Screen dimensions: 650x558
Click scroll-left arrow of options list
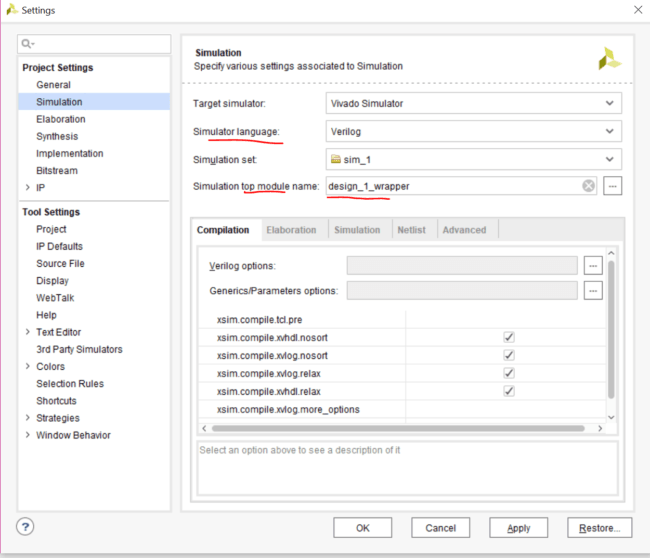[204, 428]
